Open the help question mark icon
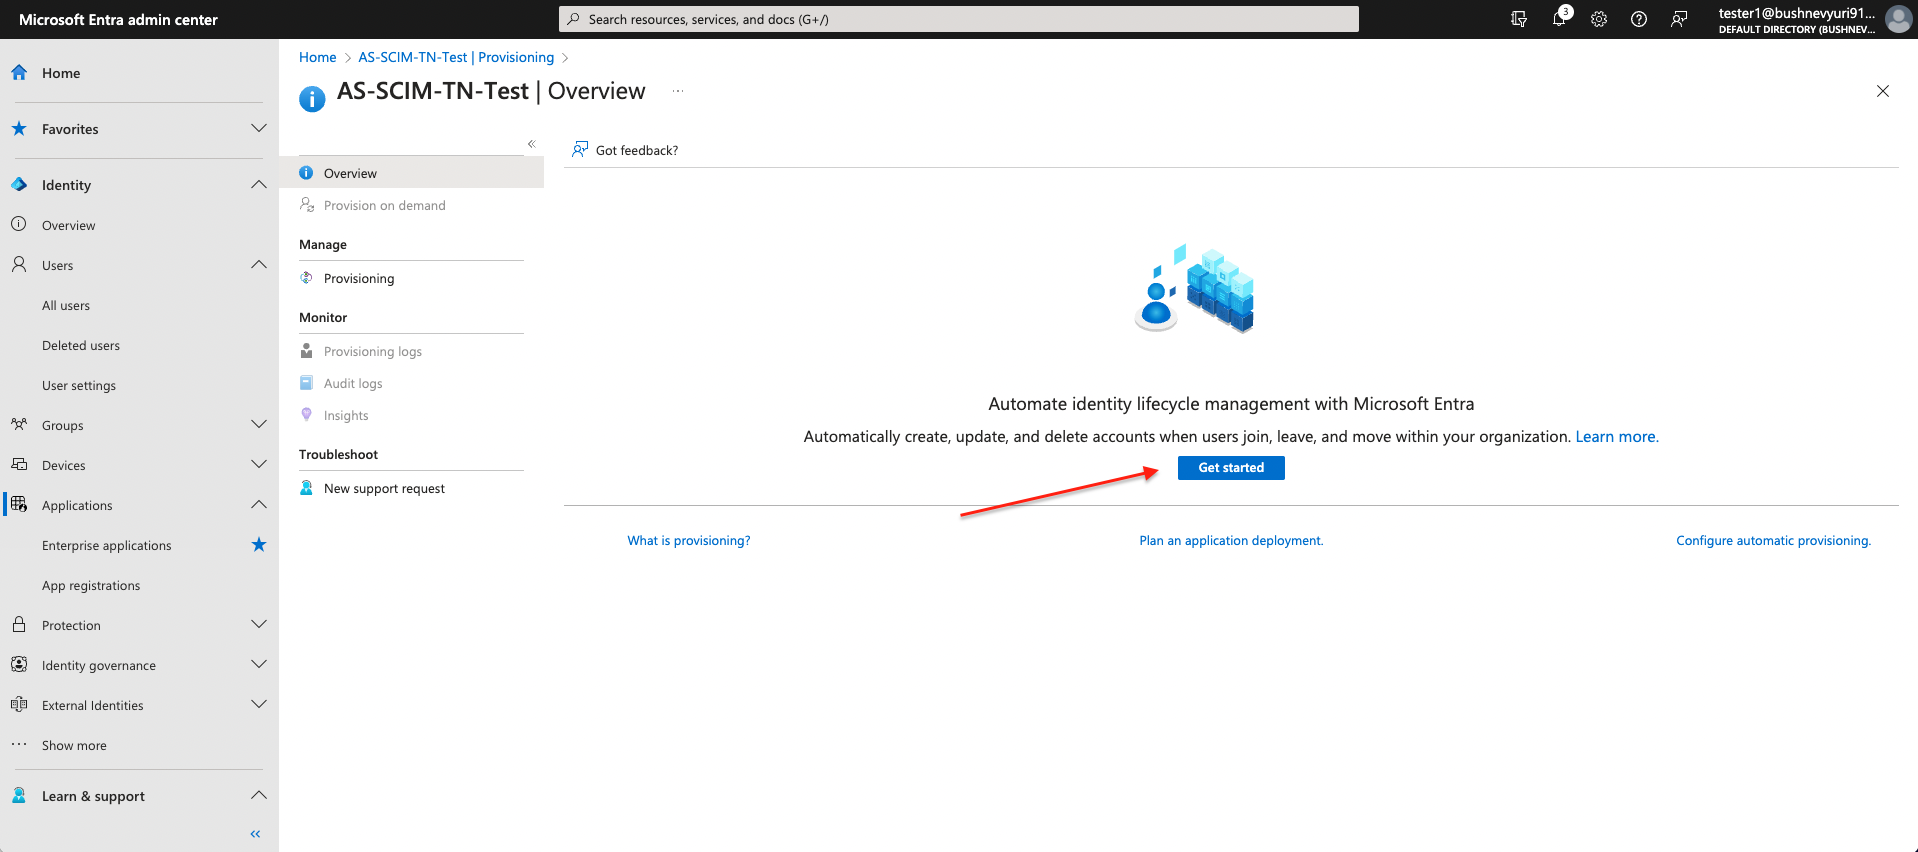The height and width of the screenshot is (852, 1918). (1639, 19)
